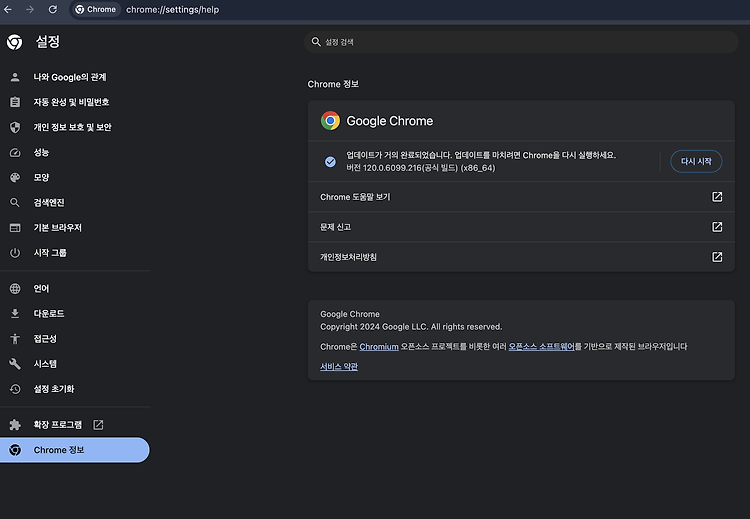The width and height of the screenshot is (750, 519).
Task: Click the browser back arrow icon
Action: [8, 9]
